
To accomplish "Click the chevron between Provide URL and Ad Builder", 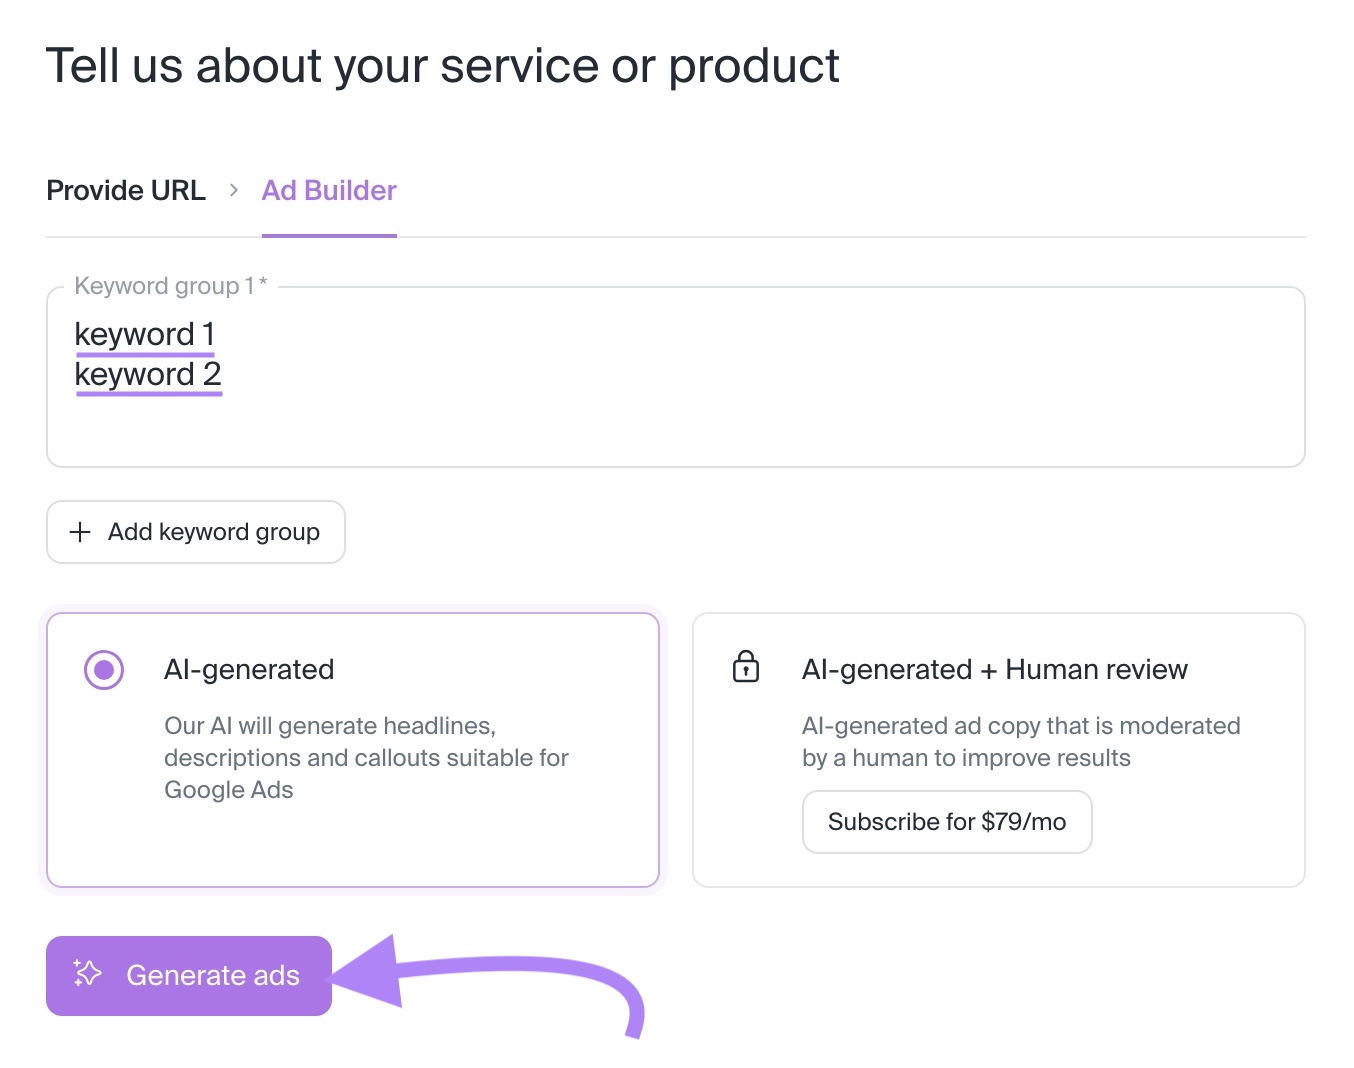I will [x=233, y=190].
